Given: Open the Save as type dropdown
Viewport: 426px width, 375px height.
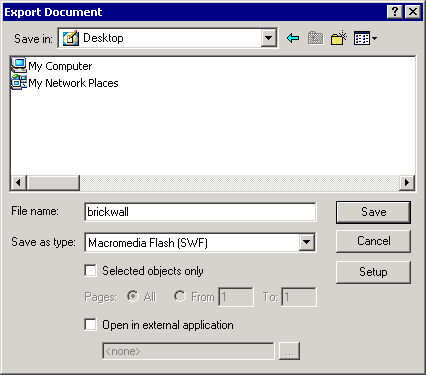Looking at the screenshot, I should click(x=307, y=242).
